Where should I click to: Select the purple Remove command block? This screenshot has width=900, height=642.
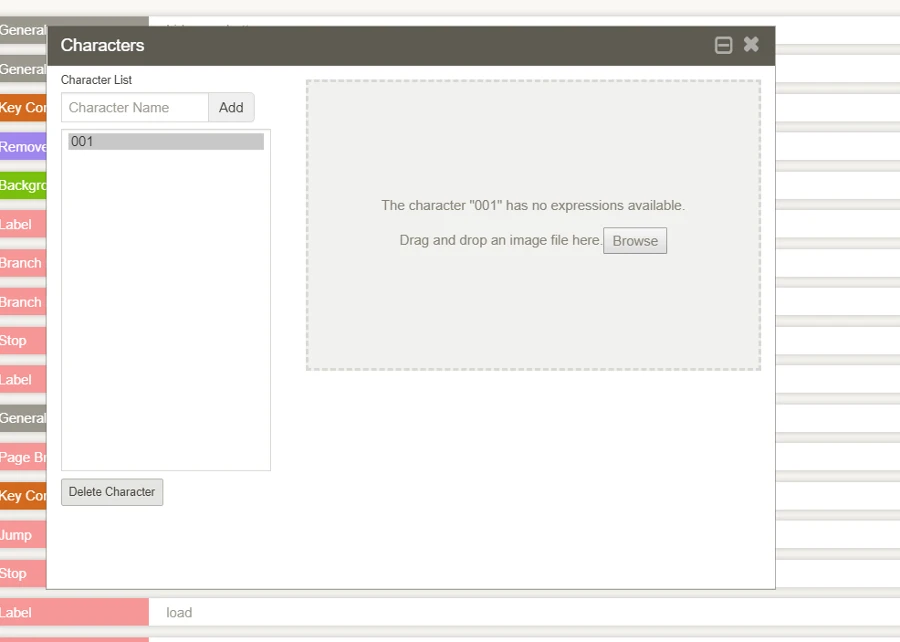click(23, 147)
